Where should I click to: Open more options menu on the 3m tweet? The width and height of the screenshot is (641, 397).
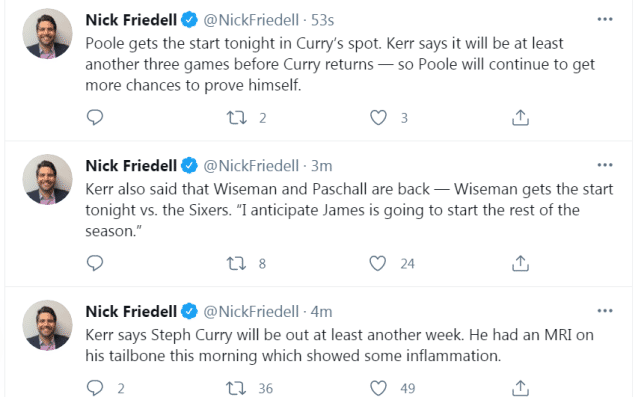[x=605, y=165]
